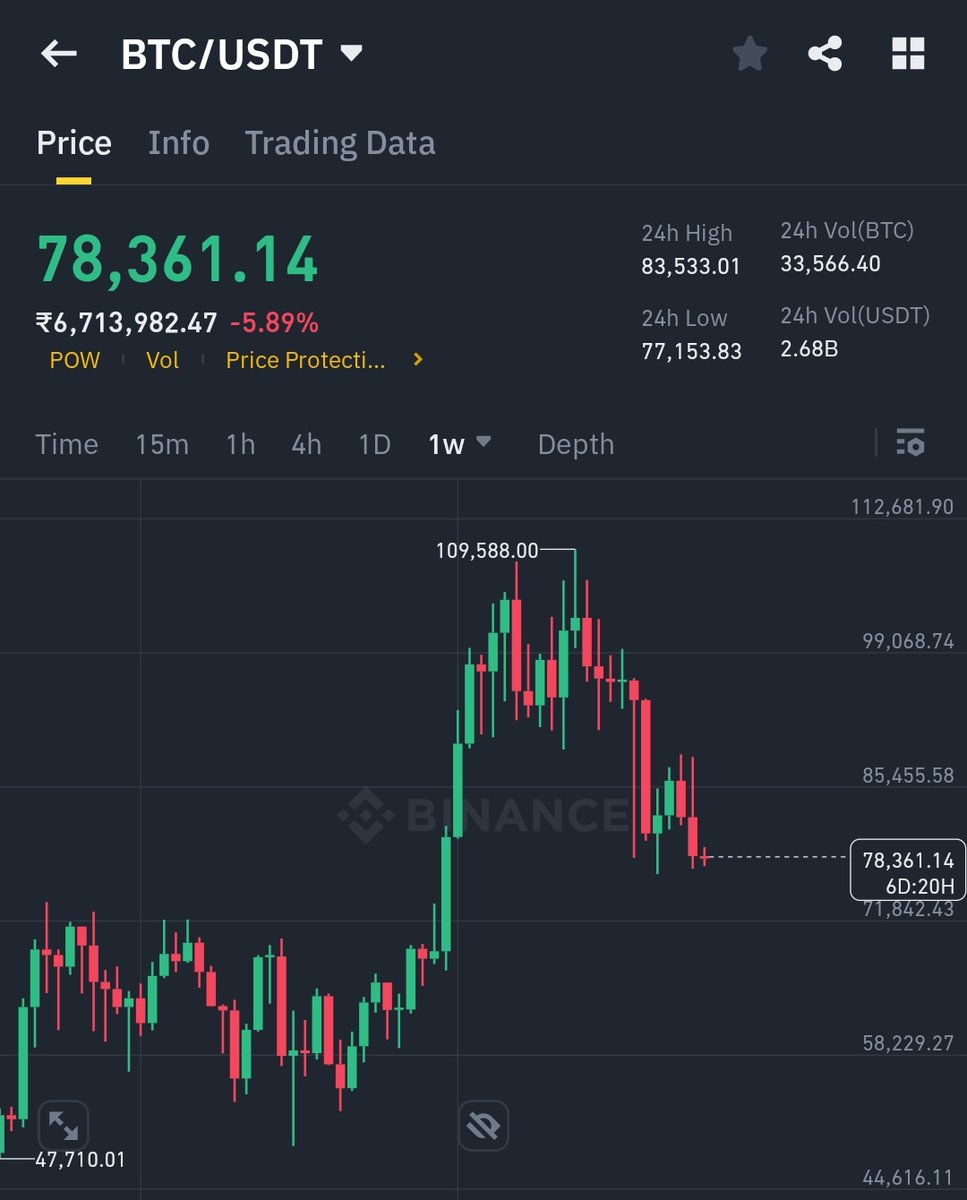Click the 99,068.74 axis label
Viewport: 967px width, 1200px height.
[908, 641]
